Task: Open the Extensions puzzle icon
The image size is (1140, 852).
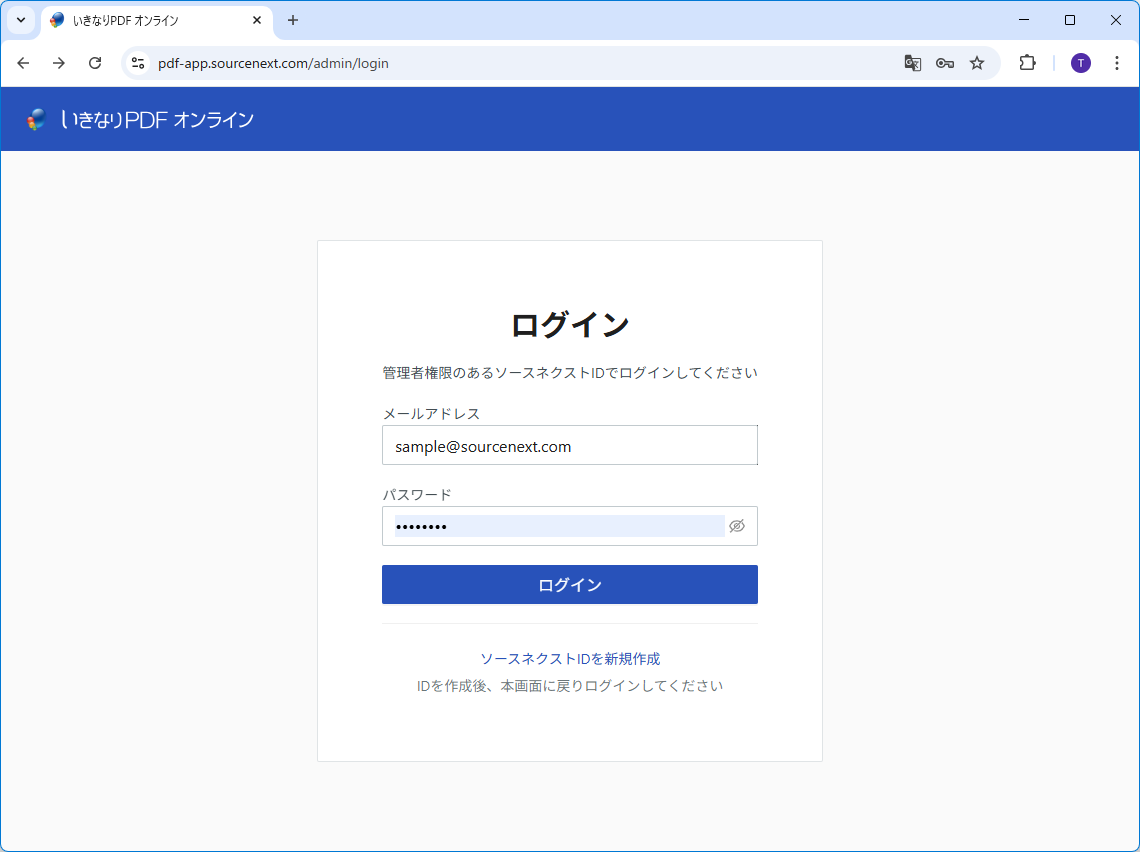Action: point(1027,63)
